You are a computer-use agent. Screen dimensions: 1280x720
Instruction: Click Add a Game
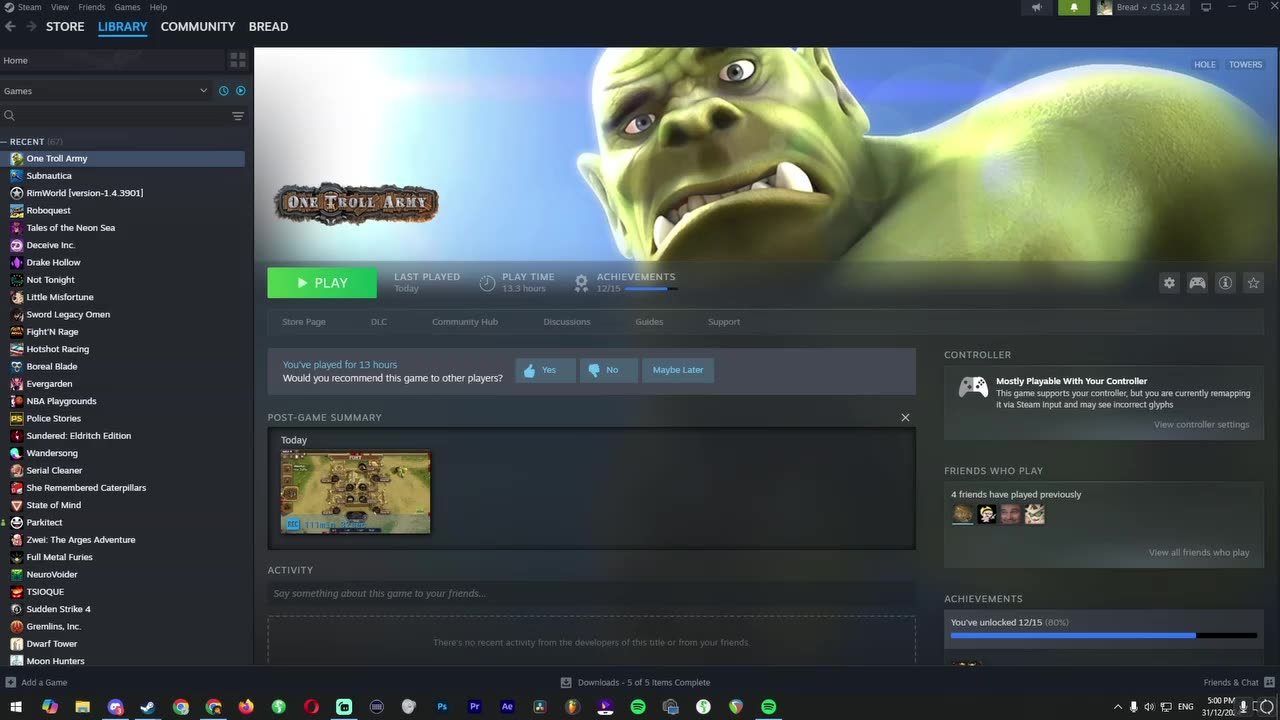36,682
